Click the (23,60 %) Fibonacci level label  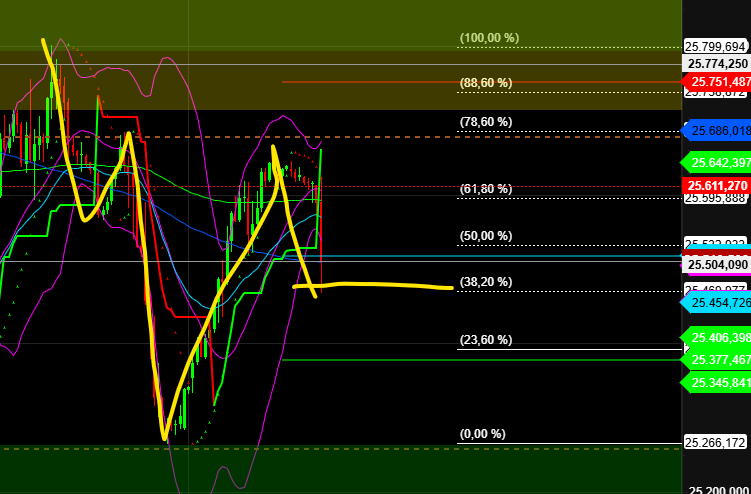[486, 340]
